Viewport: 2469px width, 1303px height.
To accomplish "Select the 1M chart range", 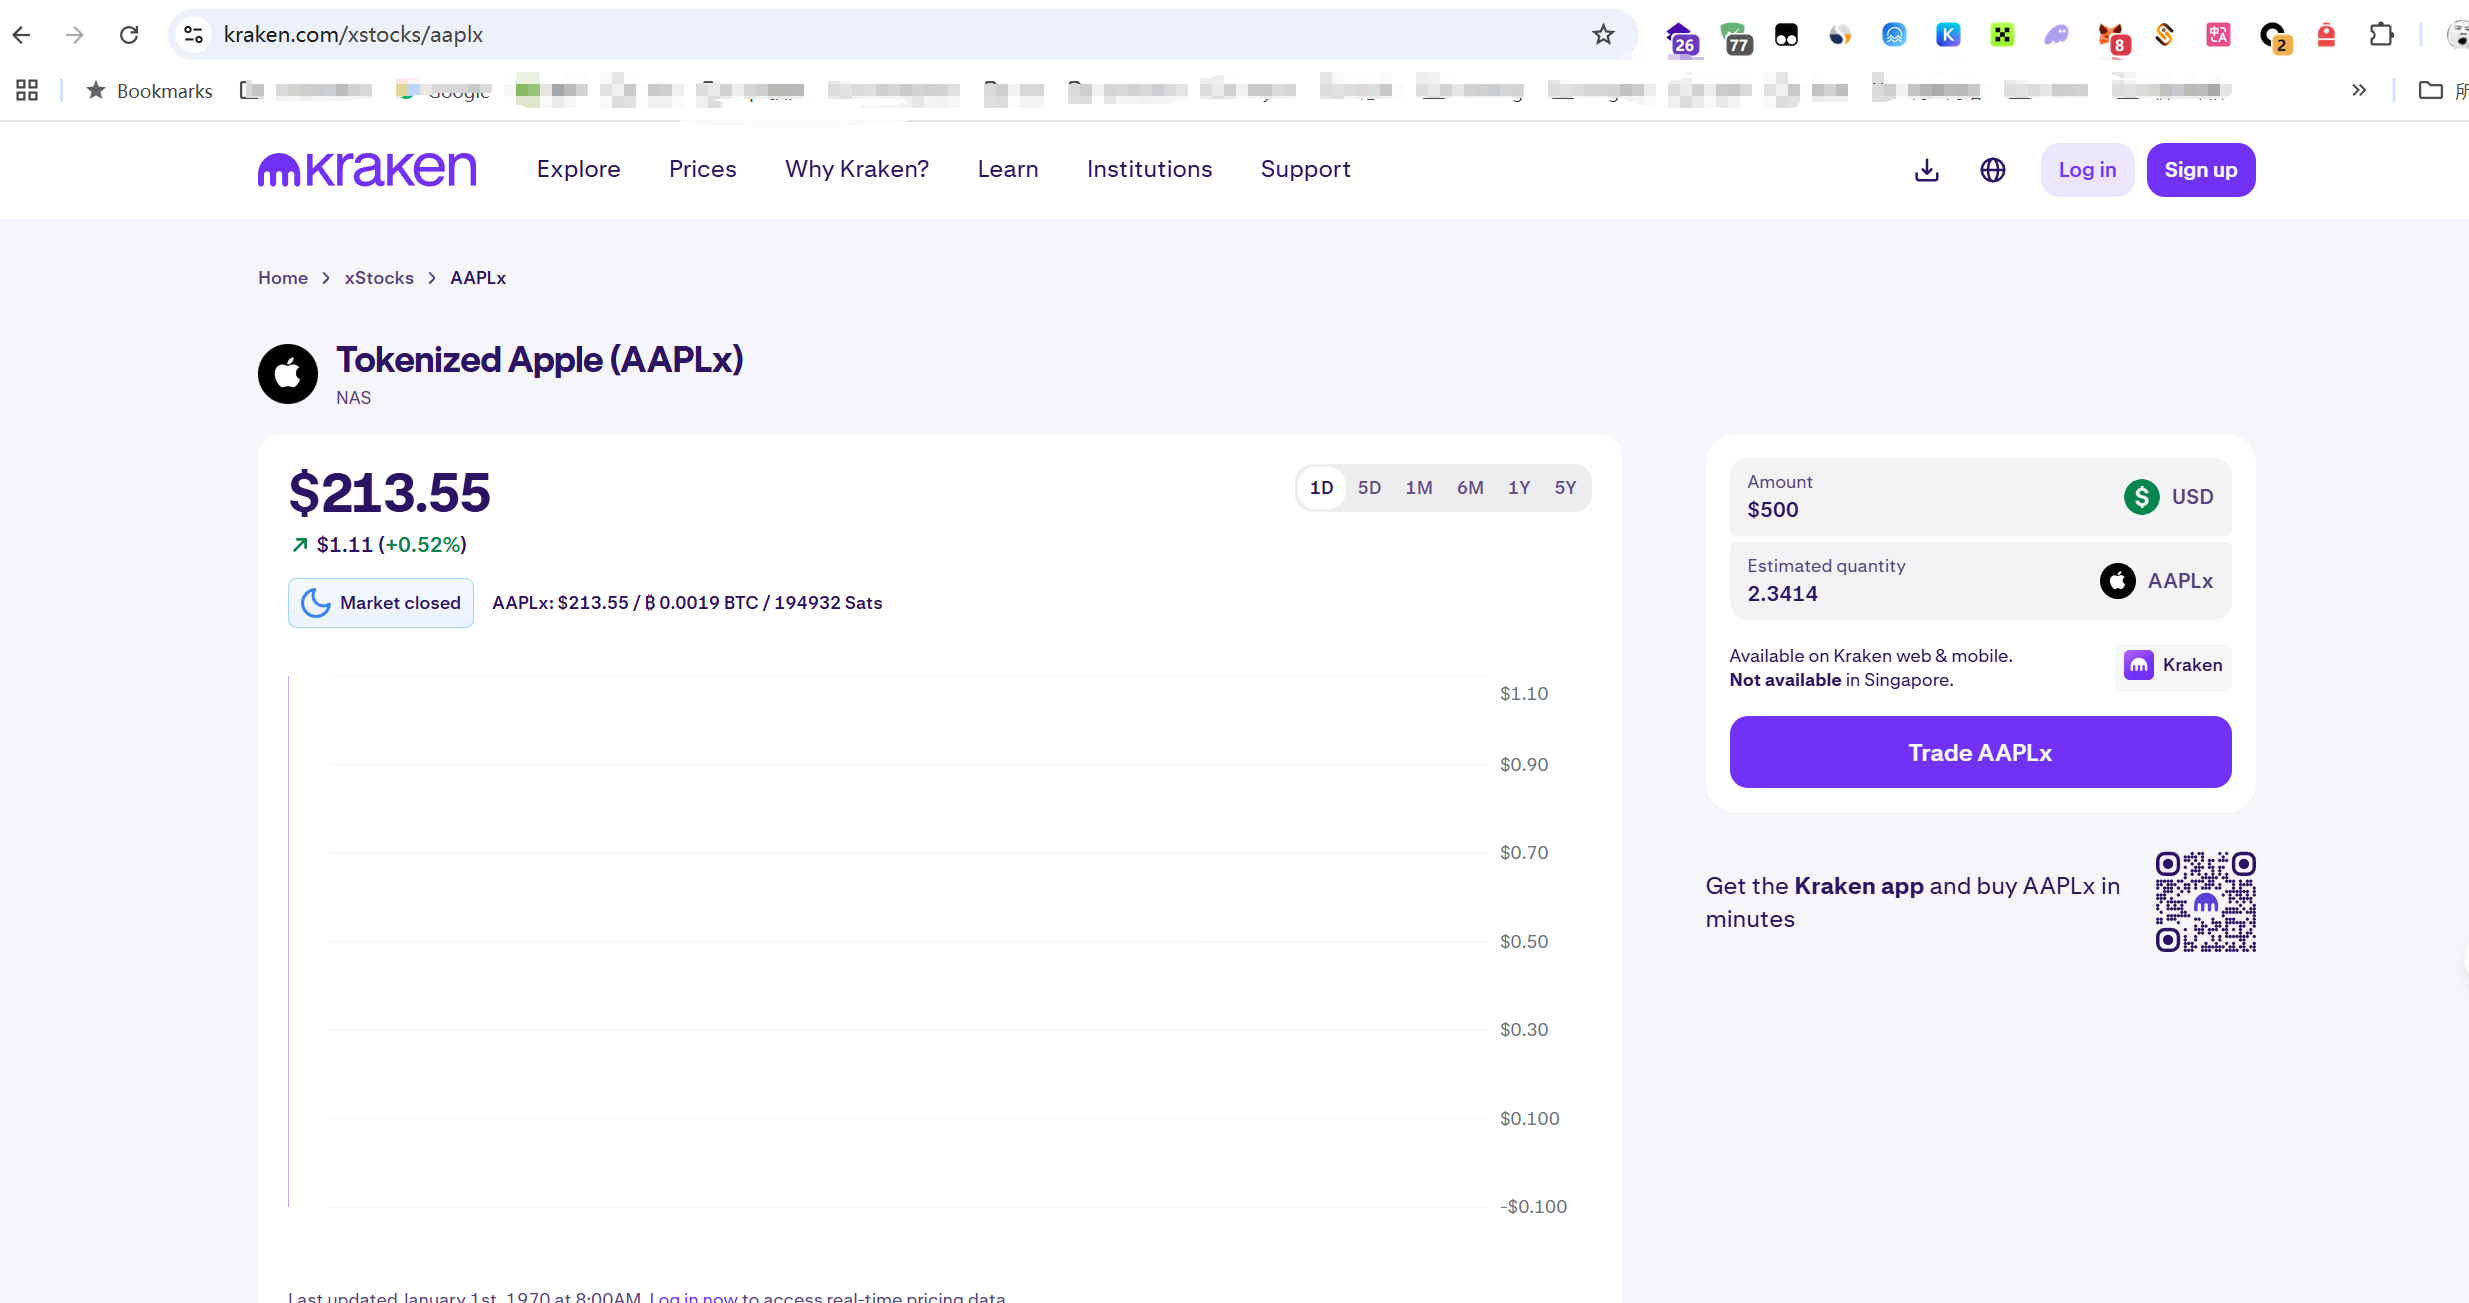I will click(1418, 488).
